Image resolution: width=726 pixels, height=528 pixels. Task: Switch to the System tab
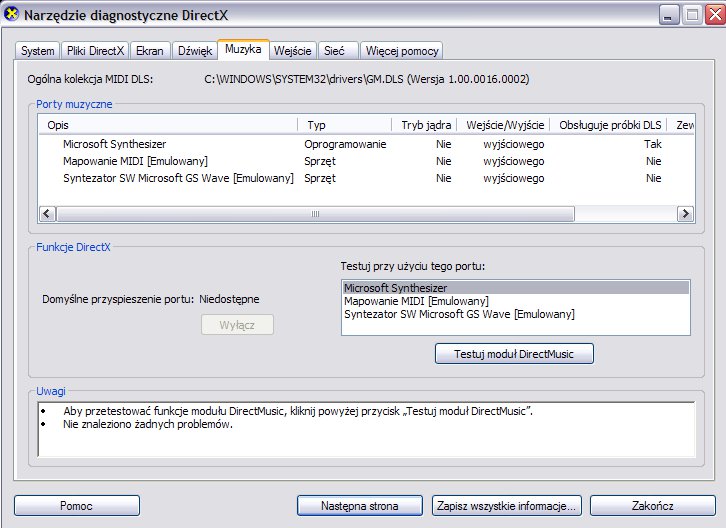[x=38, y=51]
